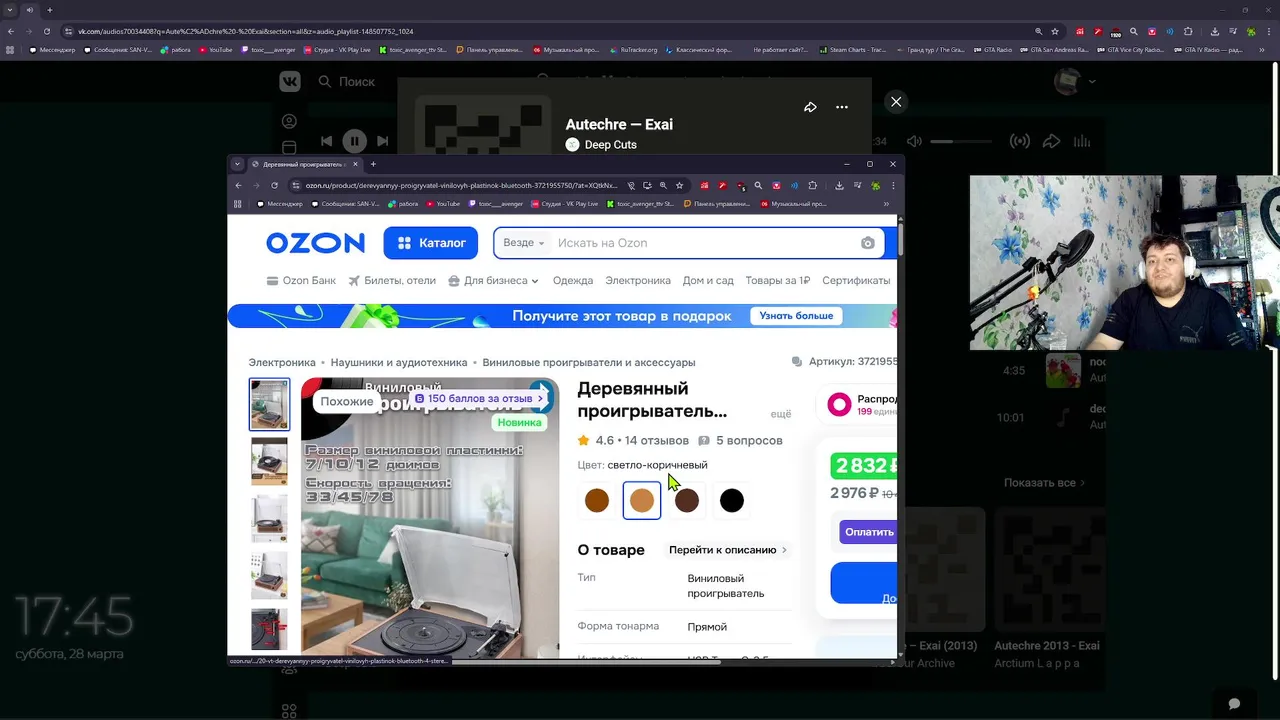1280x720 pixels.
Task: Click the Похожие button on product image
Action: pyautogui.click(x=347, y=401)
